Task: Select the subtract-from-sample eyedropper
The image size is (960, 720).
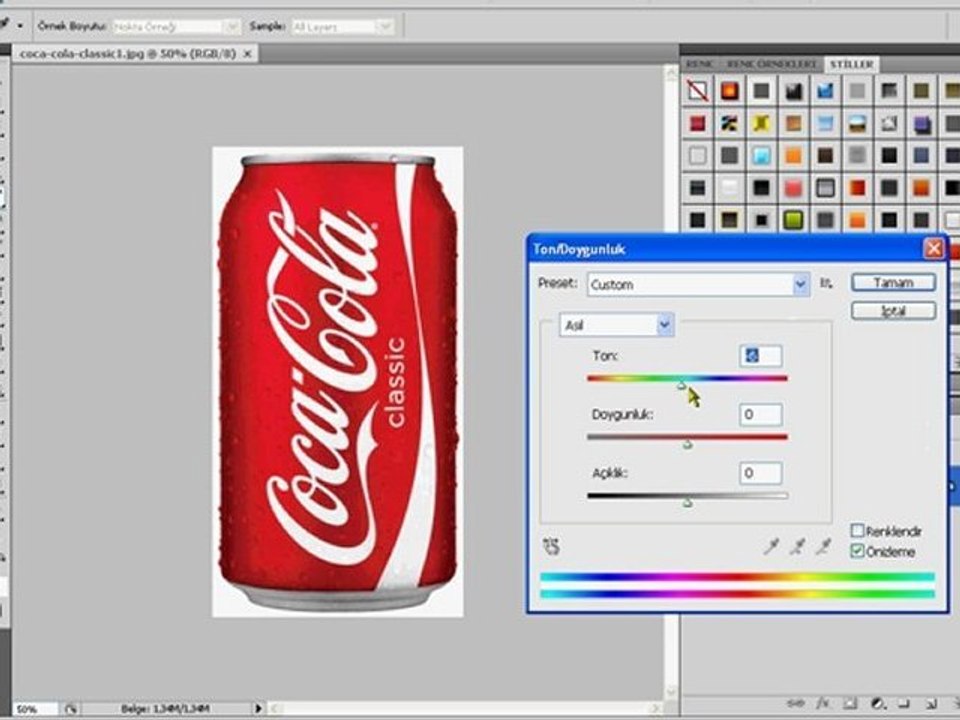Action: pos(824,546)
